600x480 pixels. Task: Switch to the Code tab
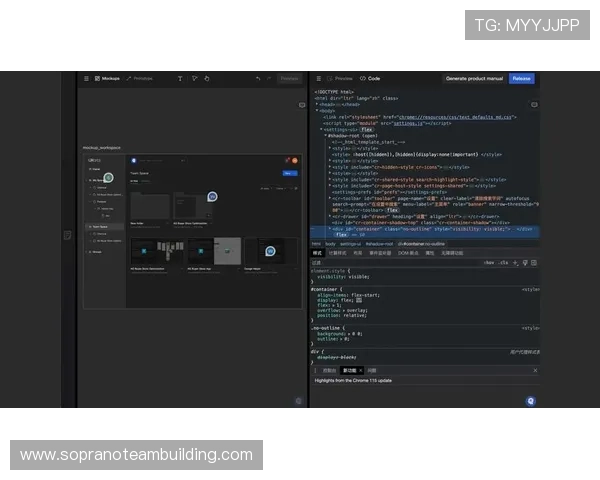(370, 78)
